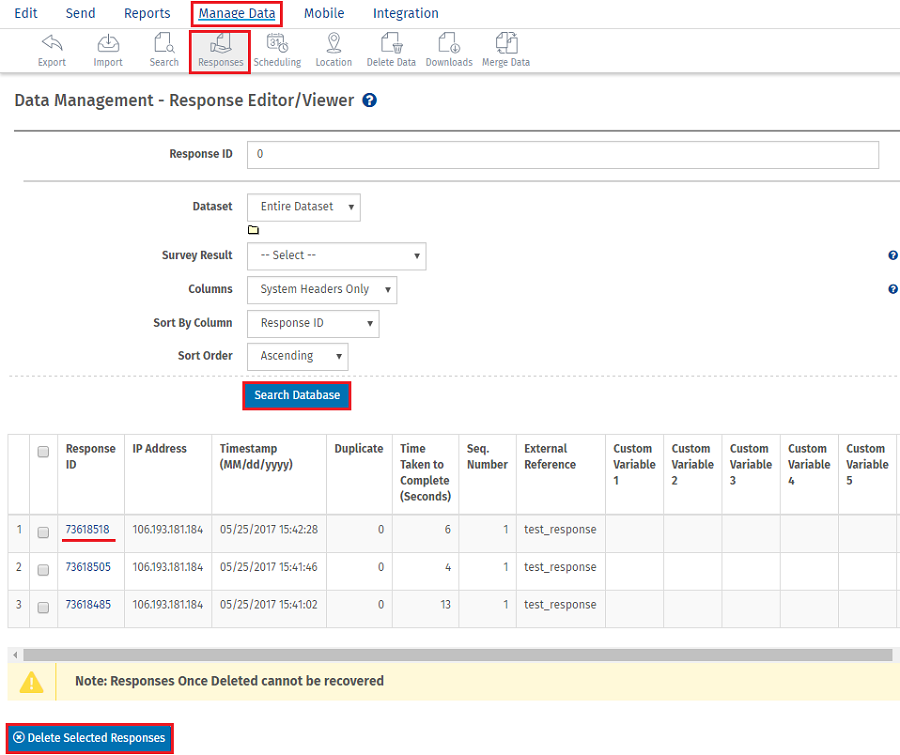Screen dimensions: 900x755
Task: Go to the Integration tab
Action: tap(406, 13)
